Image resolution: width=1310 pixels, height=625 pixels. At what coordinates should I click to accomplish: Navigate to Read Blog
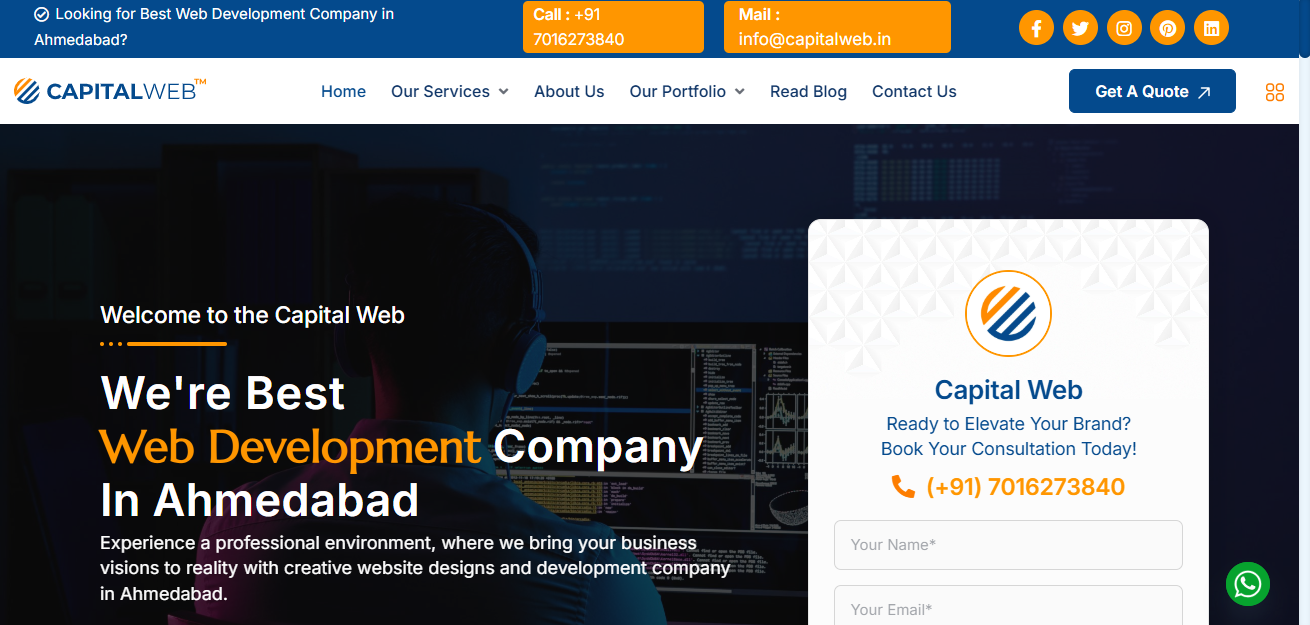(808, 91)
